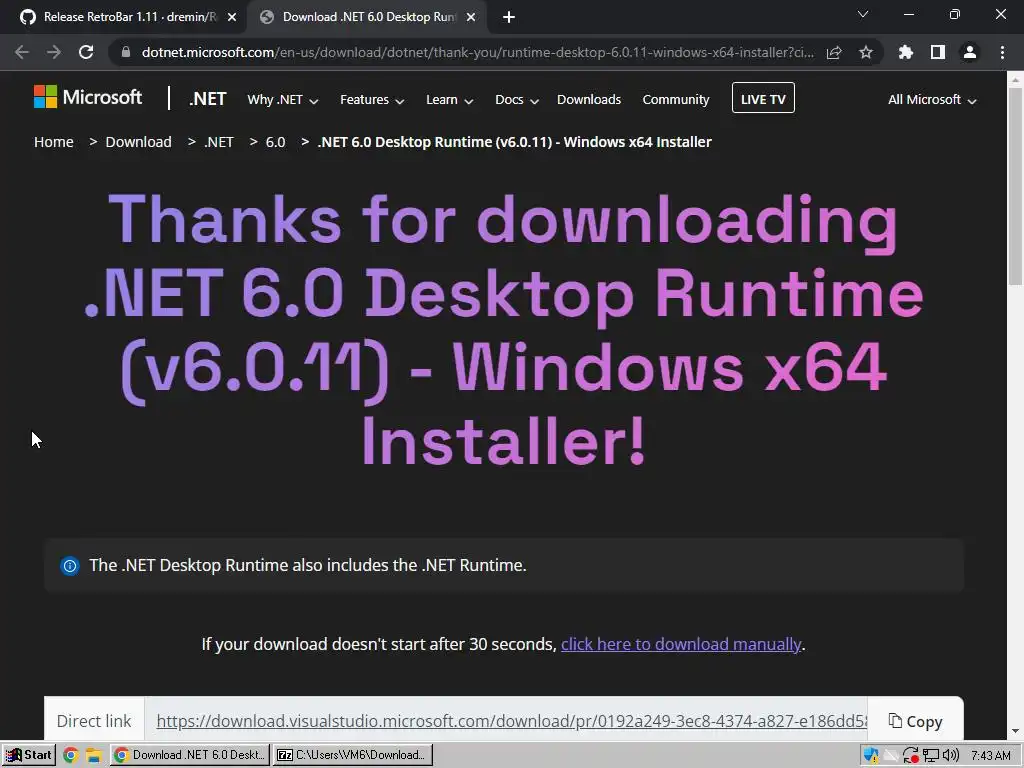This screenshot has height=768, width=1024.
Task: Switch to 7-Zip C:\Users\VM6\Download taskbar button
Action: [353, 755]
